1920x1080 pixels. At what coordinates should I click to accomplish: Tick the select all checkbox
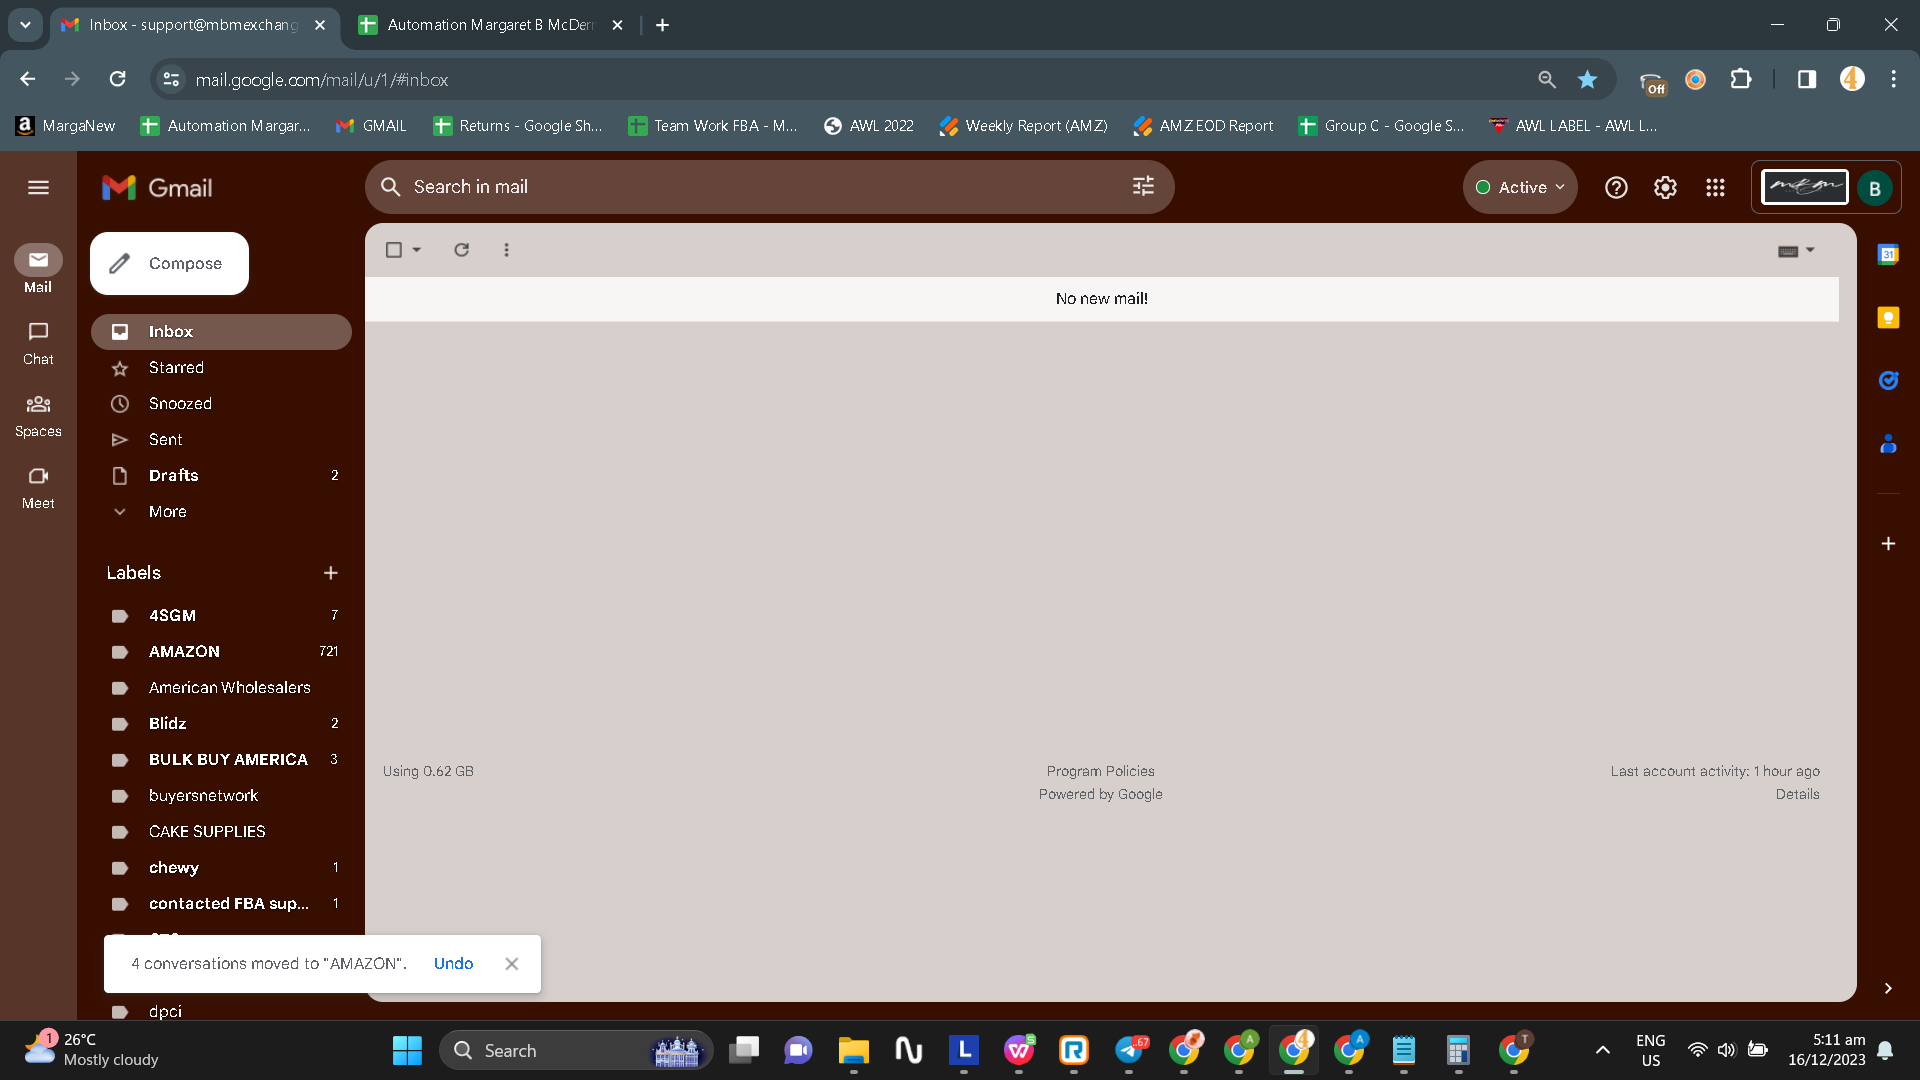tap(394, 250)
